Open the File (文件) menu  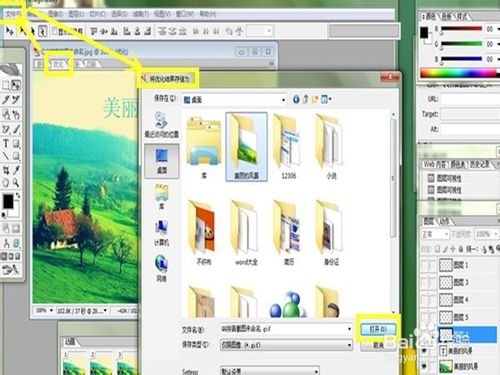[13, 14]
